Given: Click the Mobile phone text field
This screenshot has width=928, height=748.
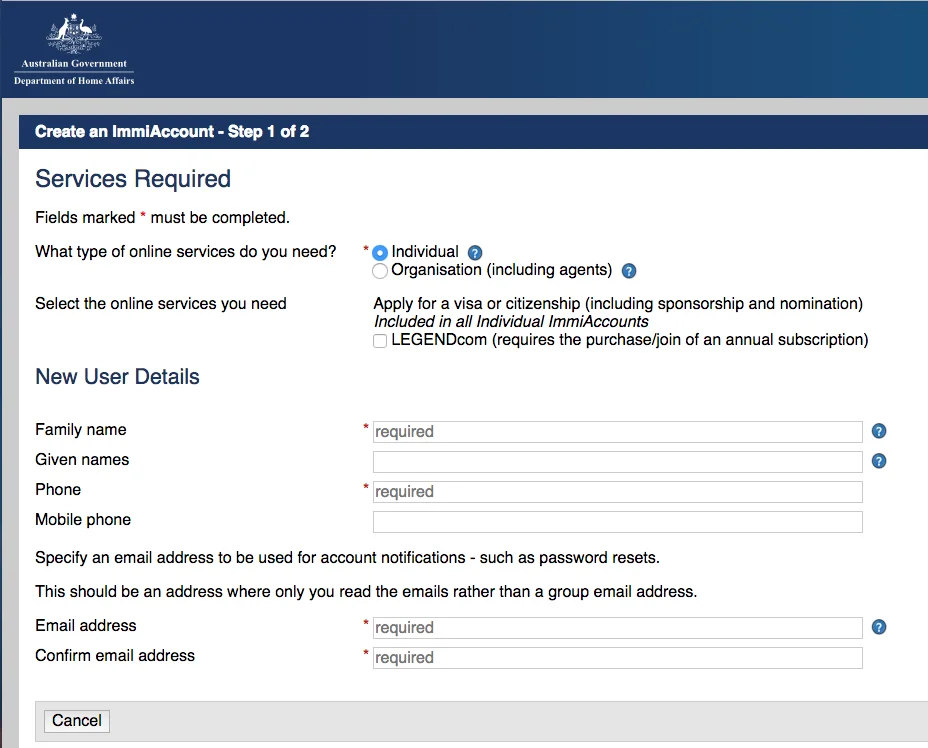Looking at the screenshot, I should coord(617,522).
